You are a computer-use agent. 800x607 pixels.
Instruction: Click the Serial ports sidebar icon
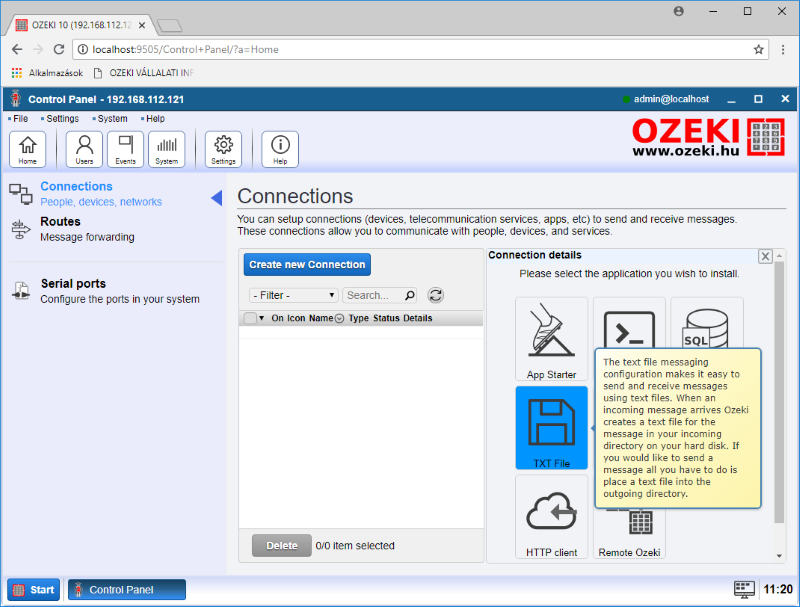click(21, 291)
